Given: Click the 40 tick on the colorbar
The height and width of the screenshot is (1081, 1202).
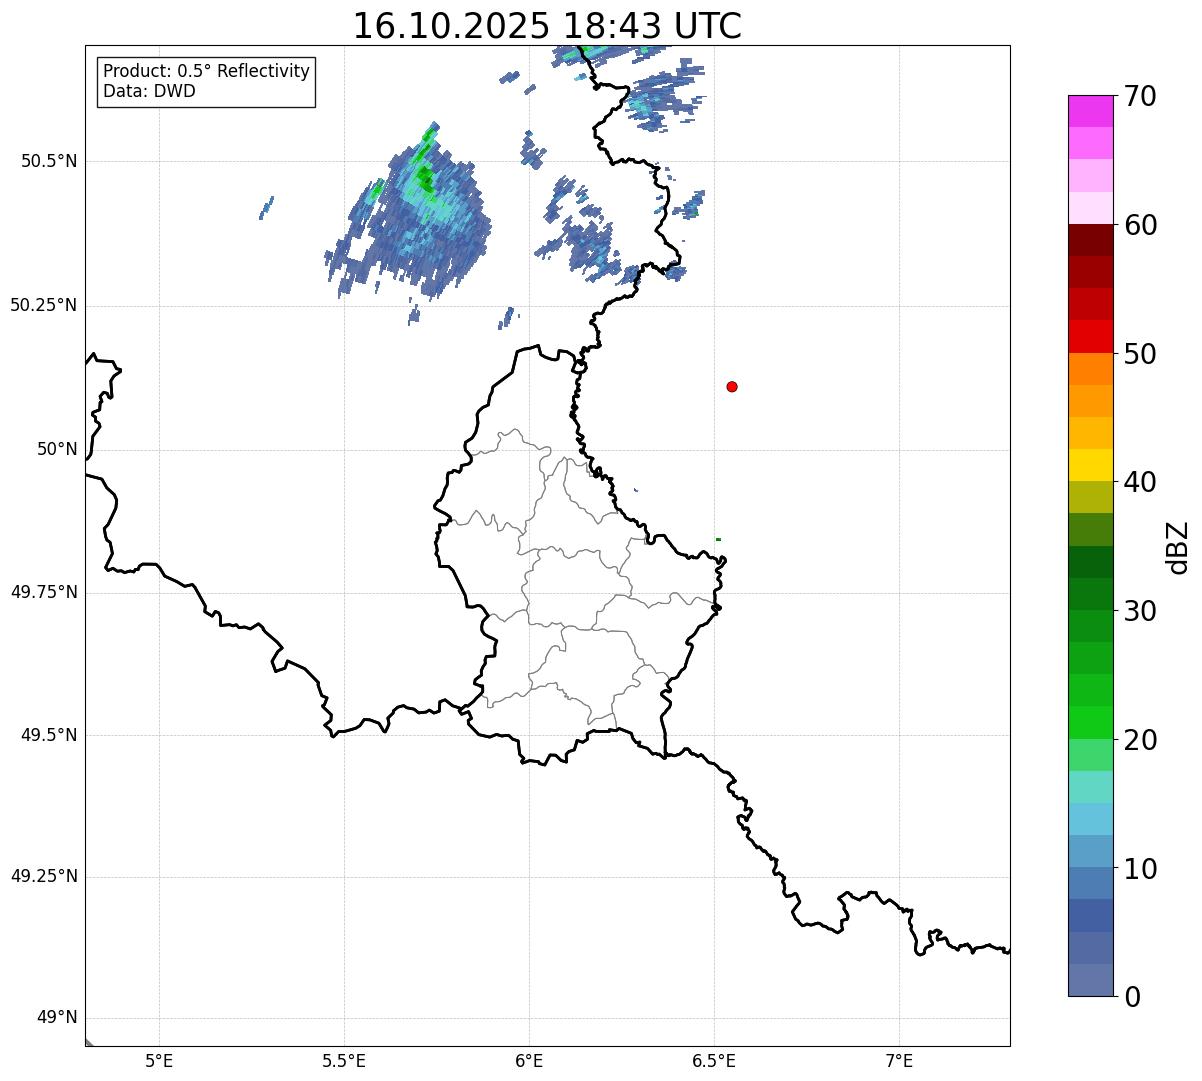Looking at the screenshot, I should tap(1140, 482).
